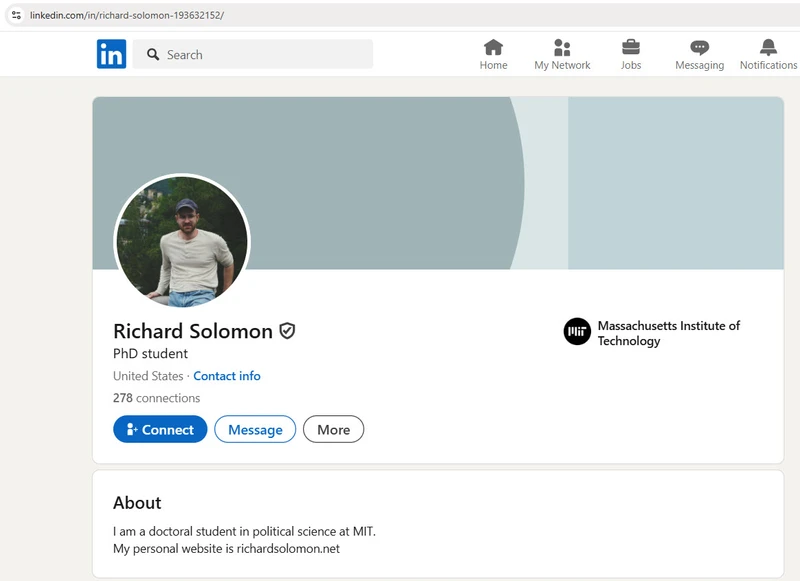
Task: Open the Home icon in navigation
Action: point(493,47)
